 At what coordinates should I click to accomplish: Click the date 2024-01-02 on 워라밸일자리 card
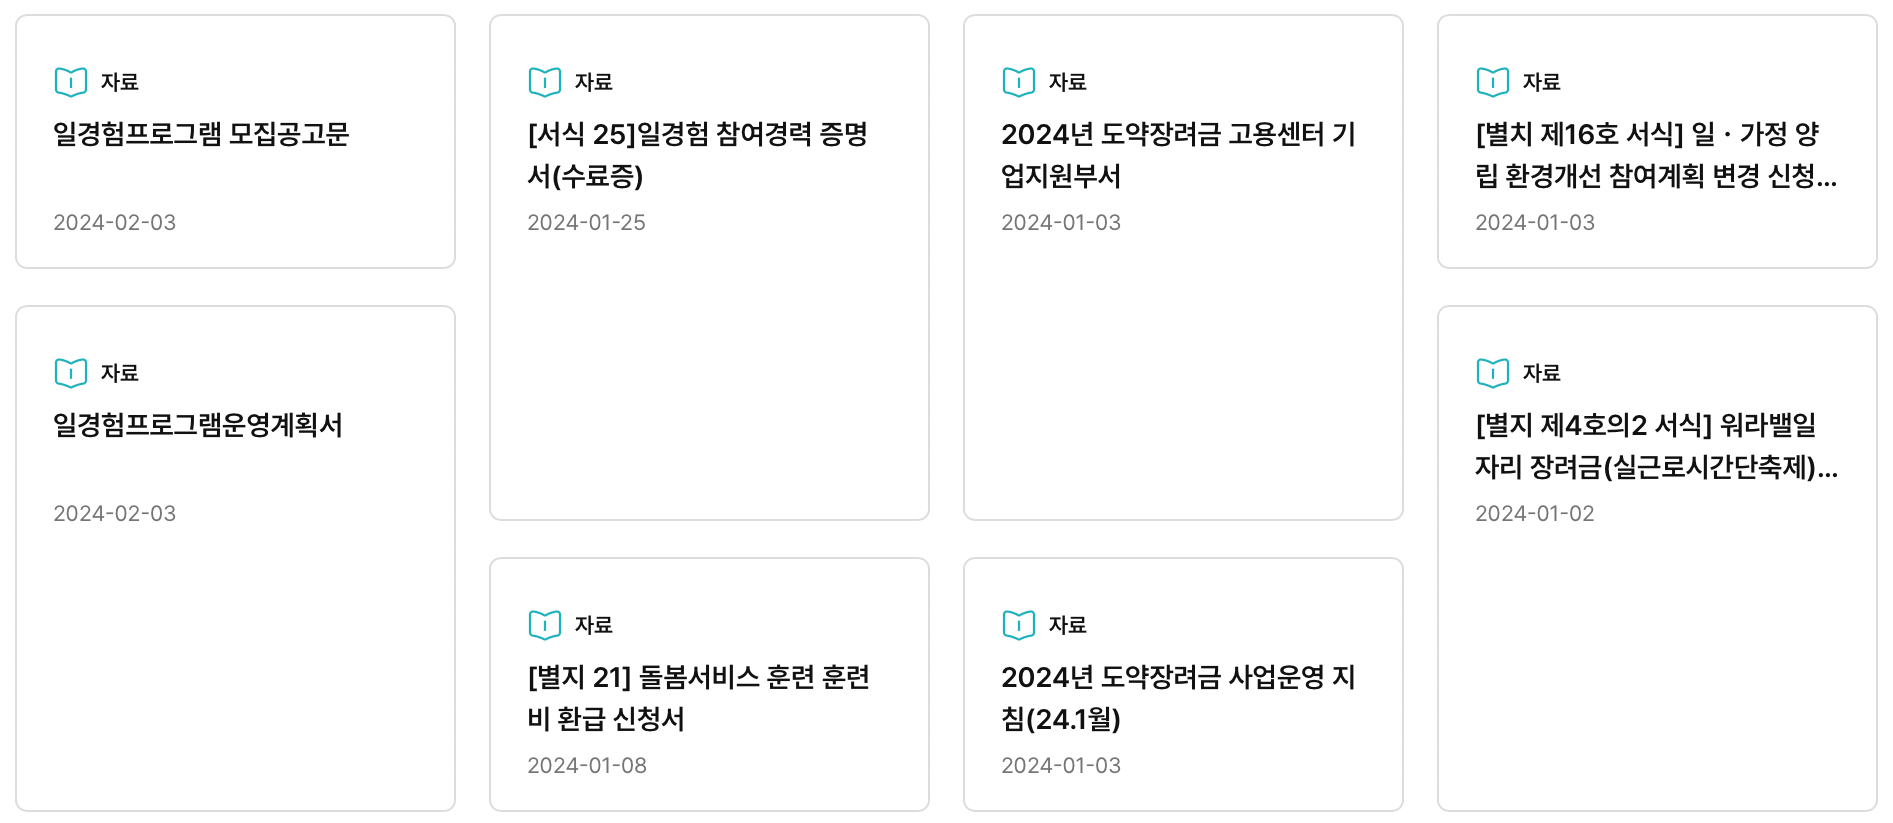tap(1535, 513)
